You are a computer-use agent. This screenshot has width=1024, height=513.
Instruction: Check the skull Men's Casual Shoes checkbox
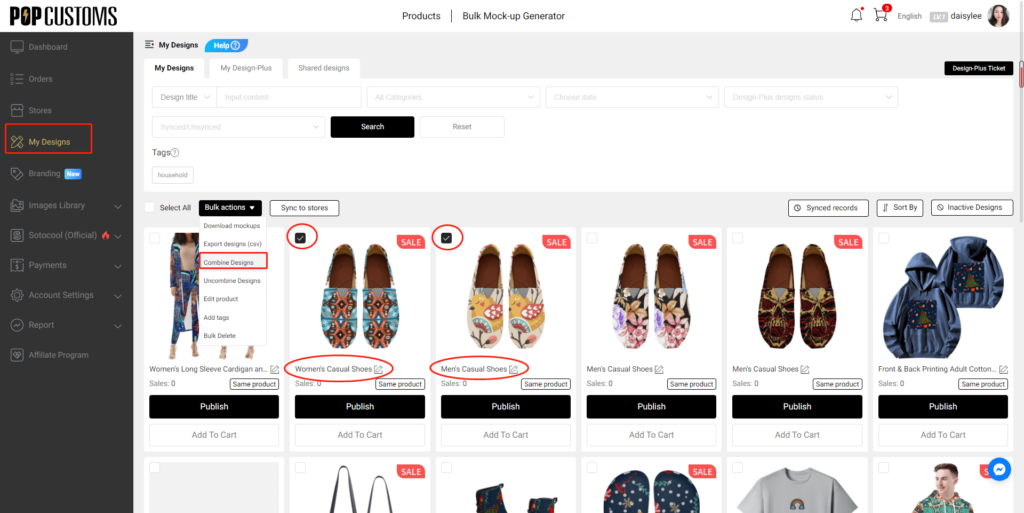point(737,239)
